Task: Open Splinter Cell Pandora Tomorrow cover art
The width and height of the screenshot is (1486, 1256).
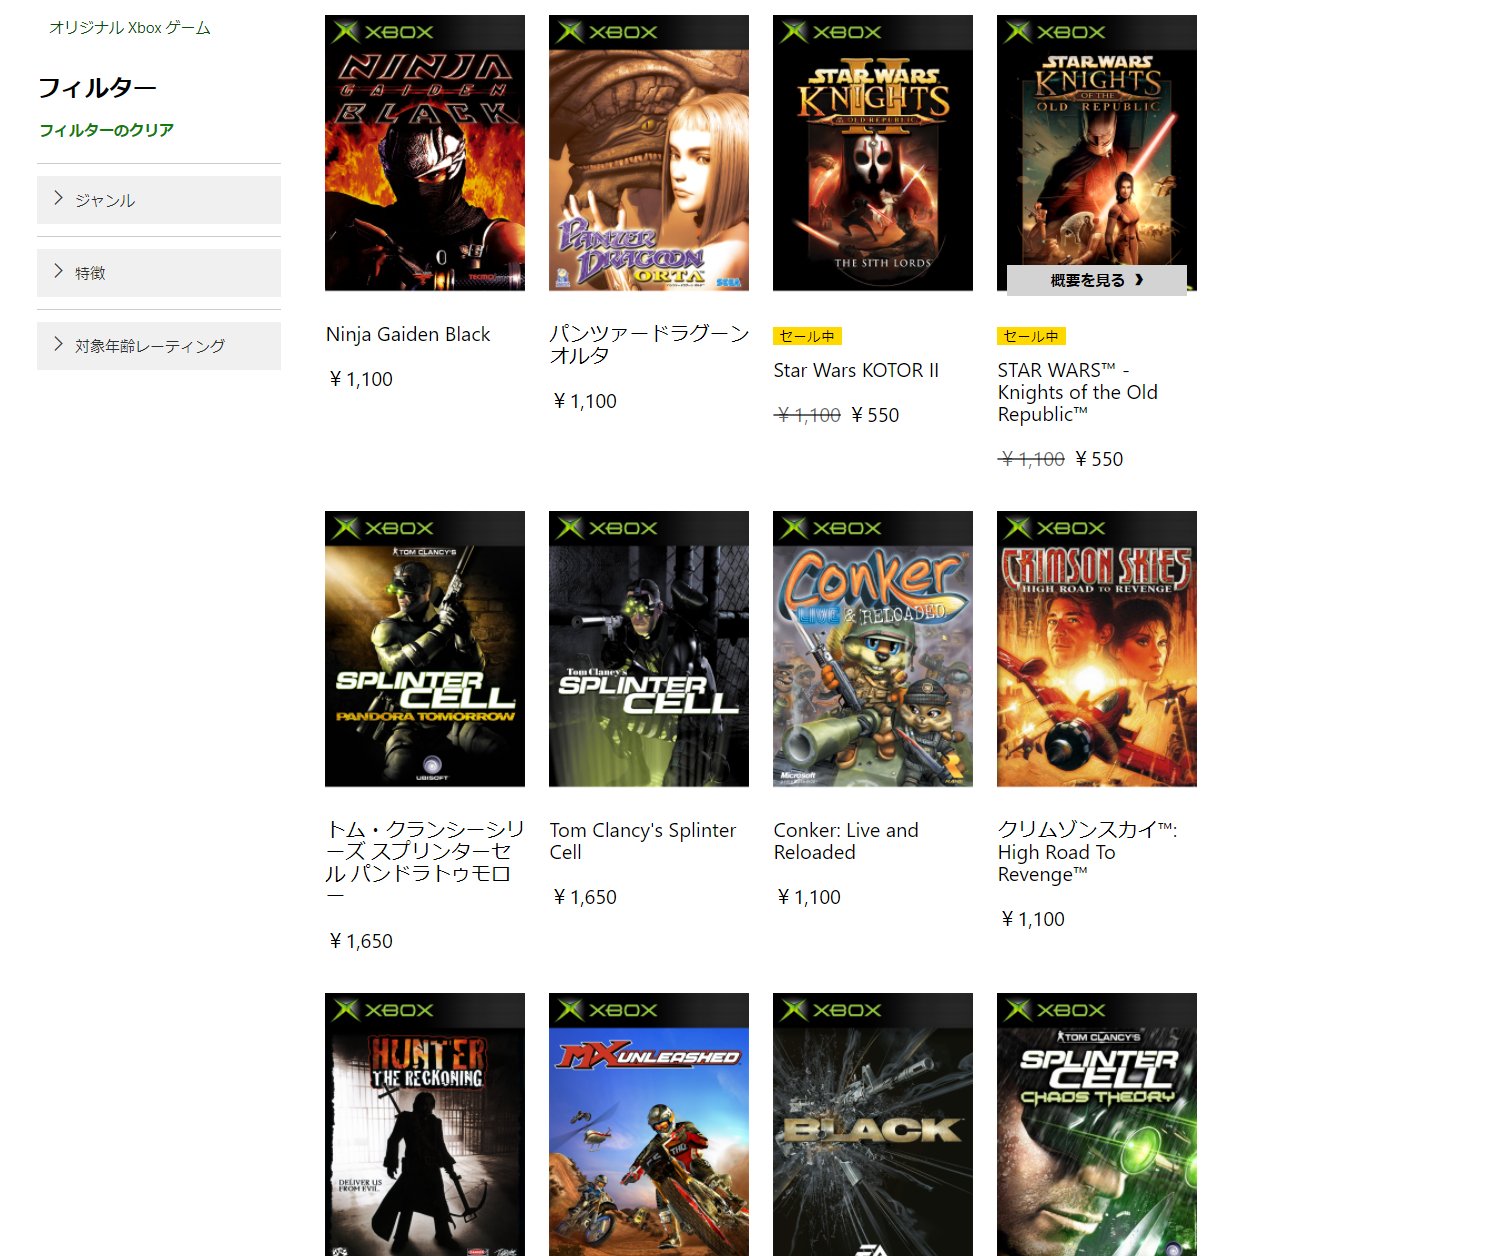Action: click(x=425, y=649)
